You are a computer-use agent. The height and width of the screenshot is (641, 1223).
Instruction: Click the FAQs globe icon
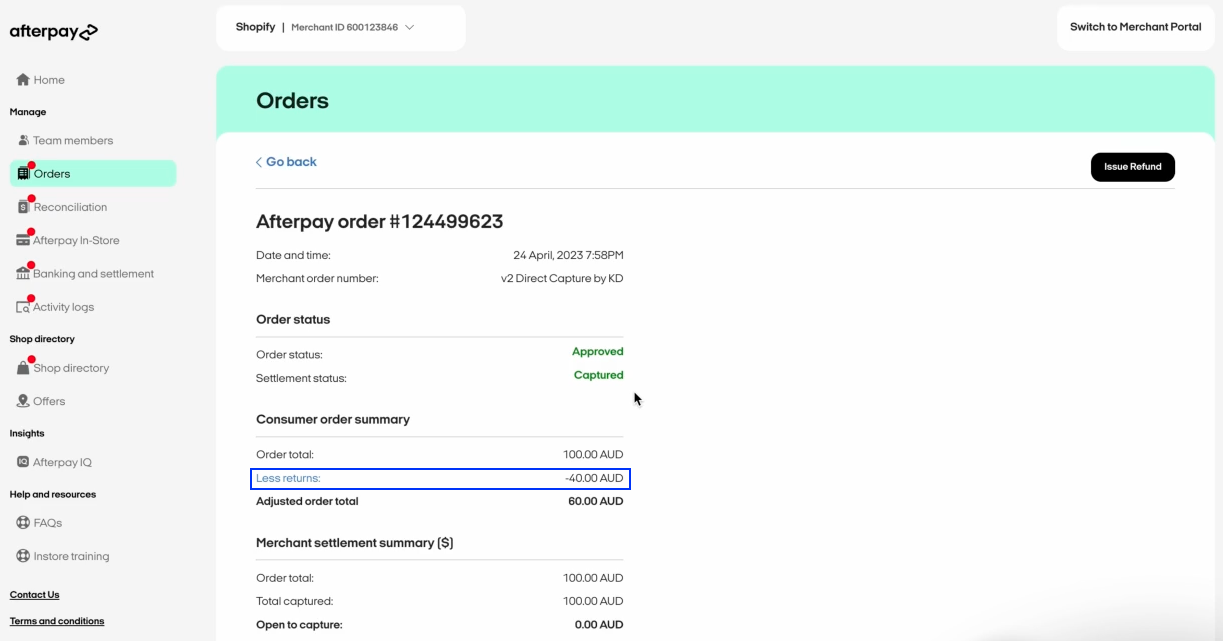(24, 523)
